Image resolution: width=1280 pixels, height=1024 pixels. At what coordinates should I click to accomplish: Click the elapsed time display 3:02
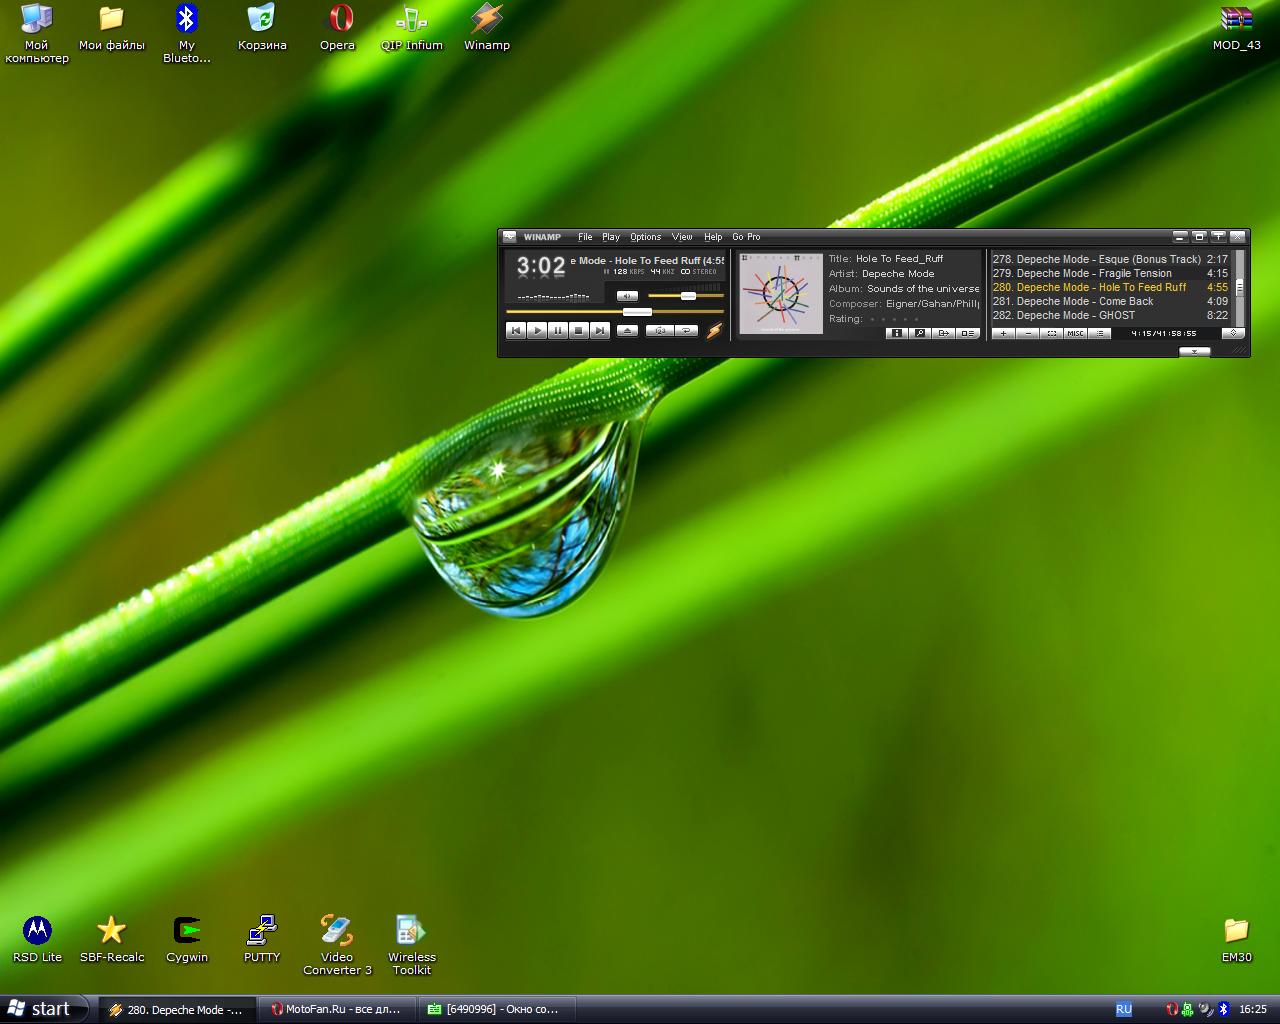pyautogui.click(x=541, y=266)
